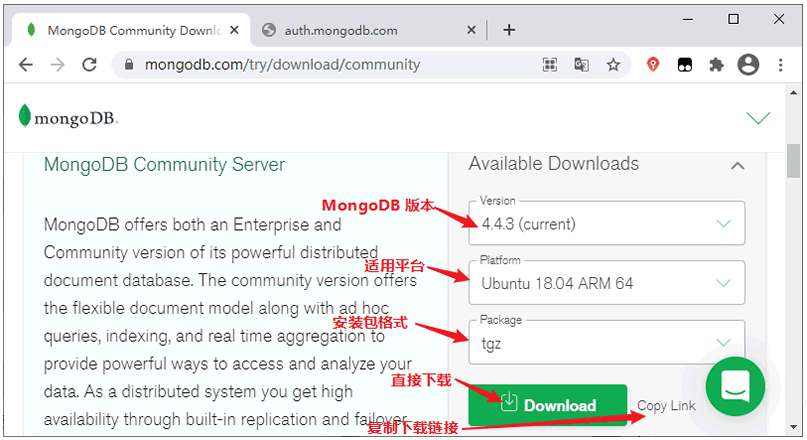The height and width of the screenshot is (440, 807).
Task: Go back to the previous page
Action: 26,65
